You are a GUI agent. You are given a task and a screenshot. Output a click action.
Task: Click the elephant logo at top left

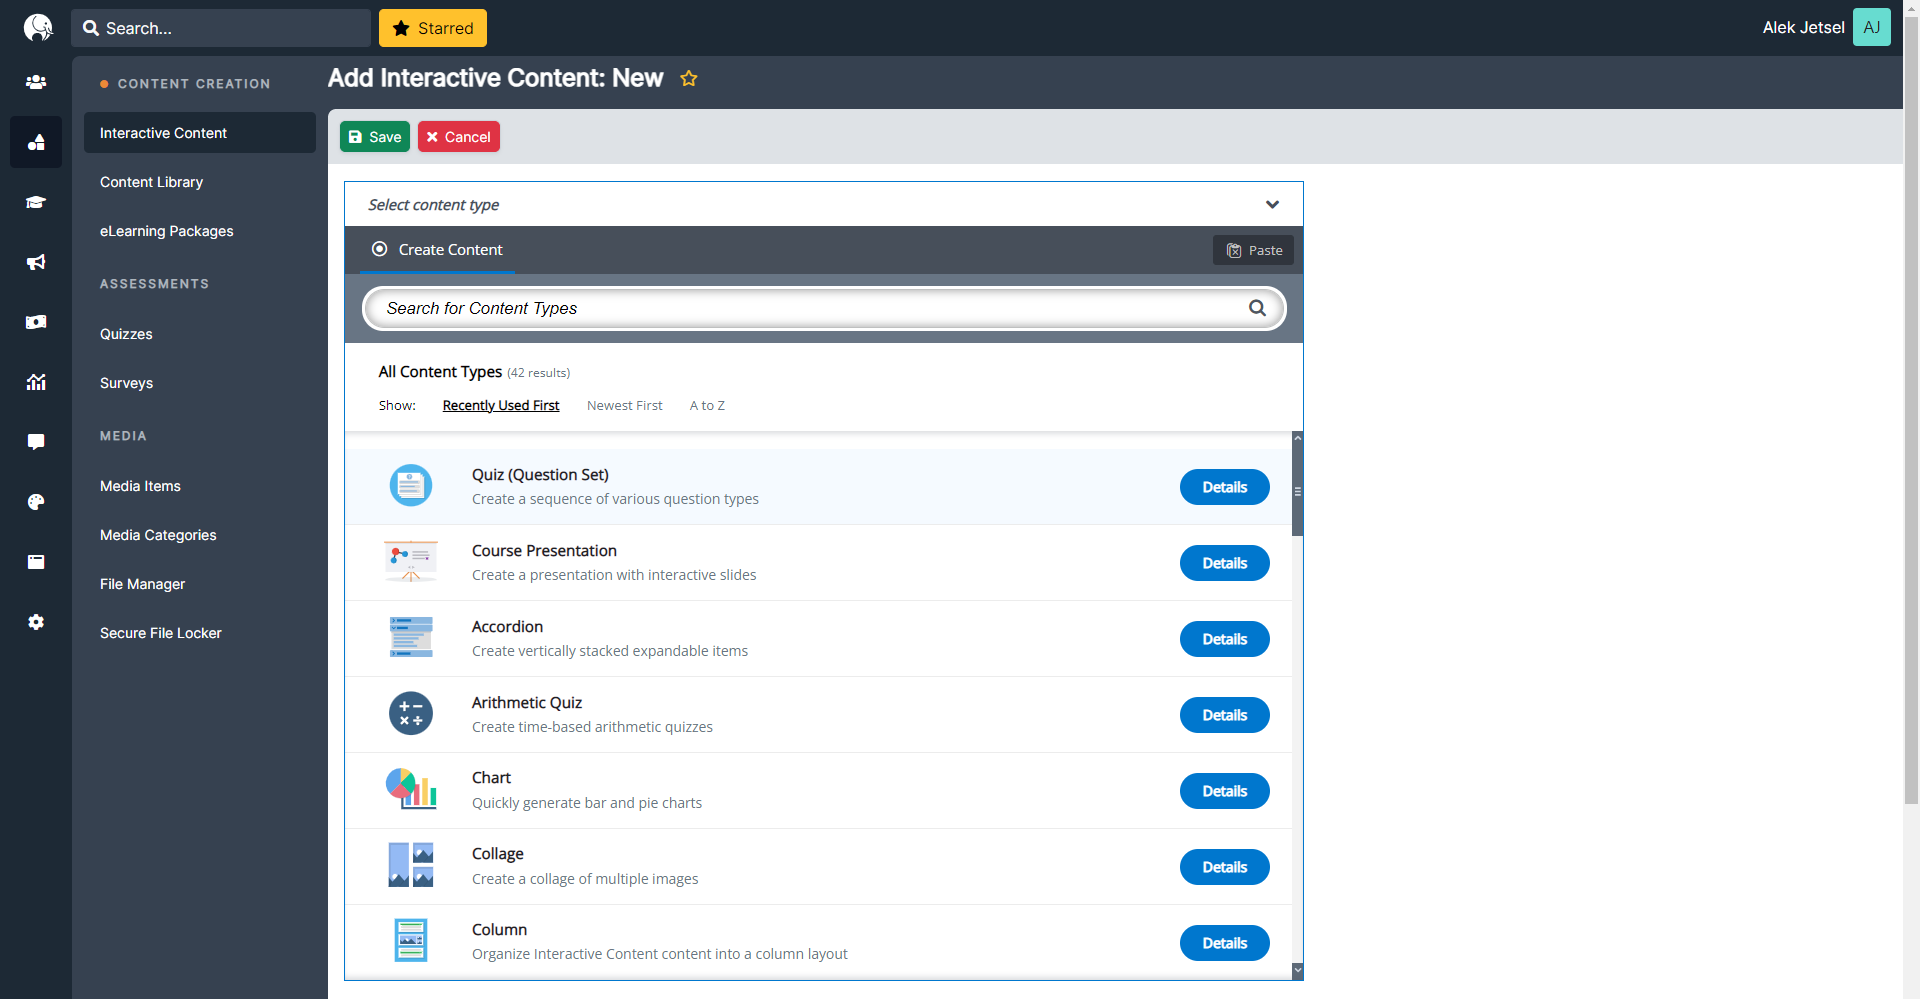(37, 27)
